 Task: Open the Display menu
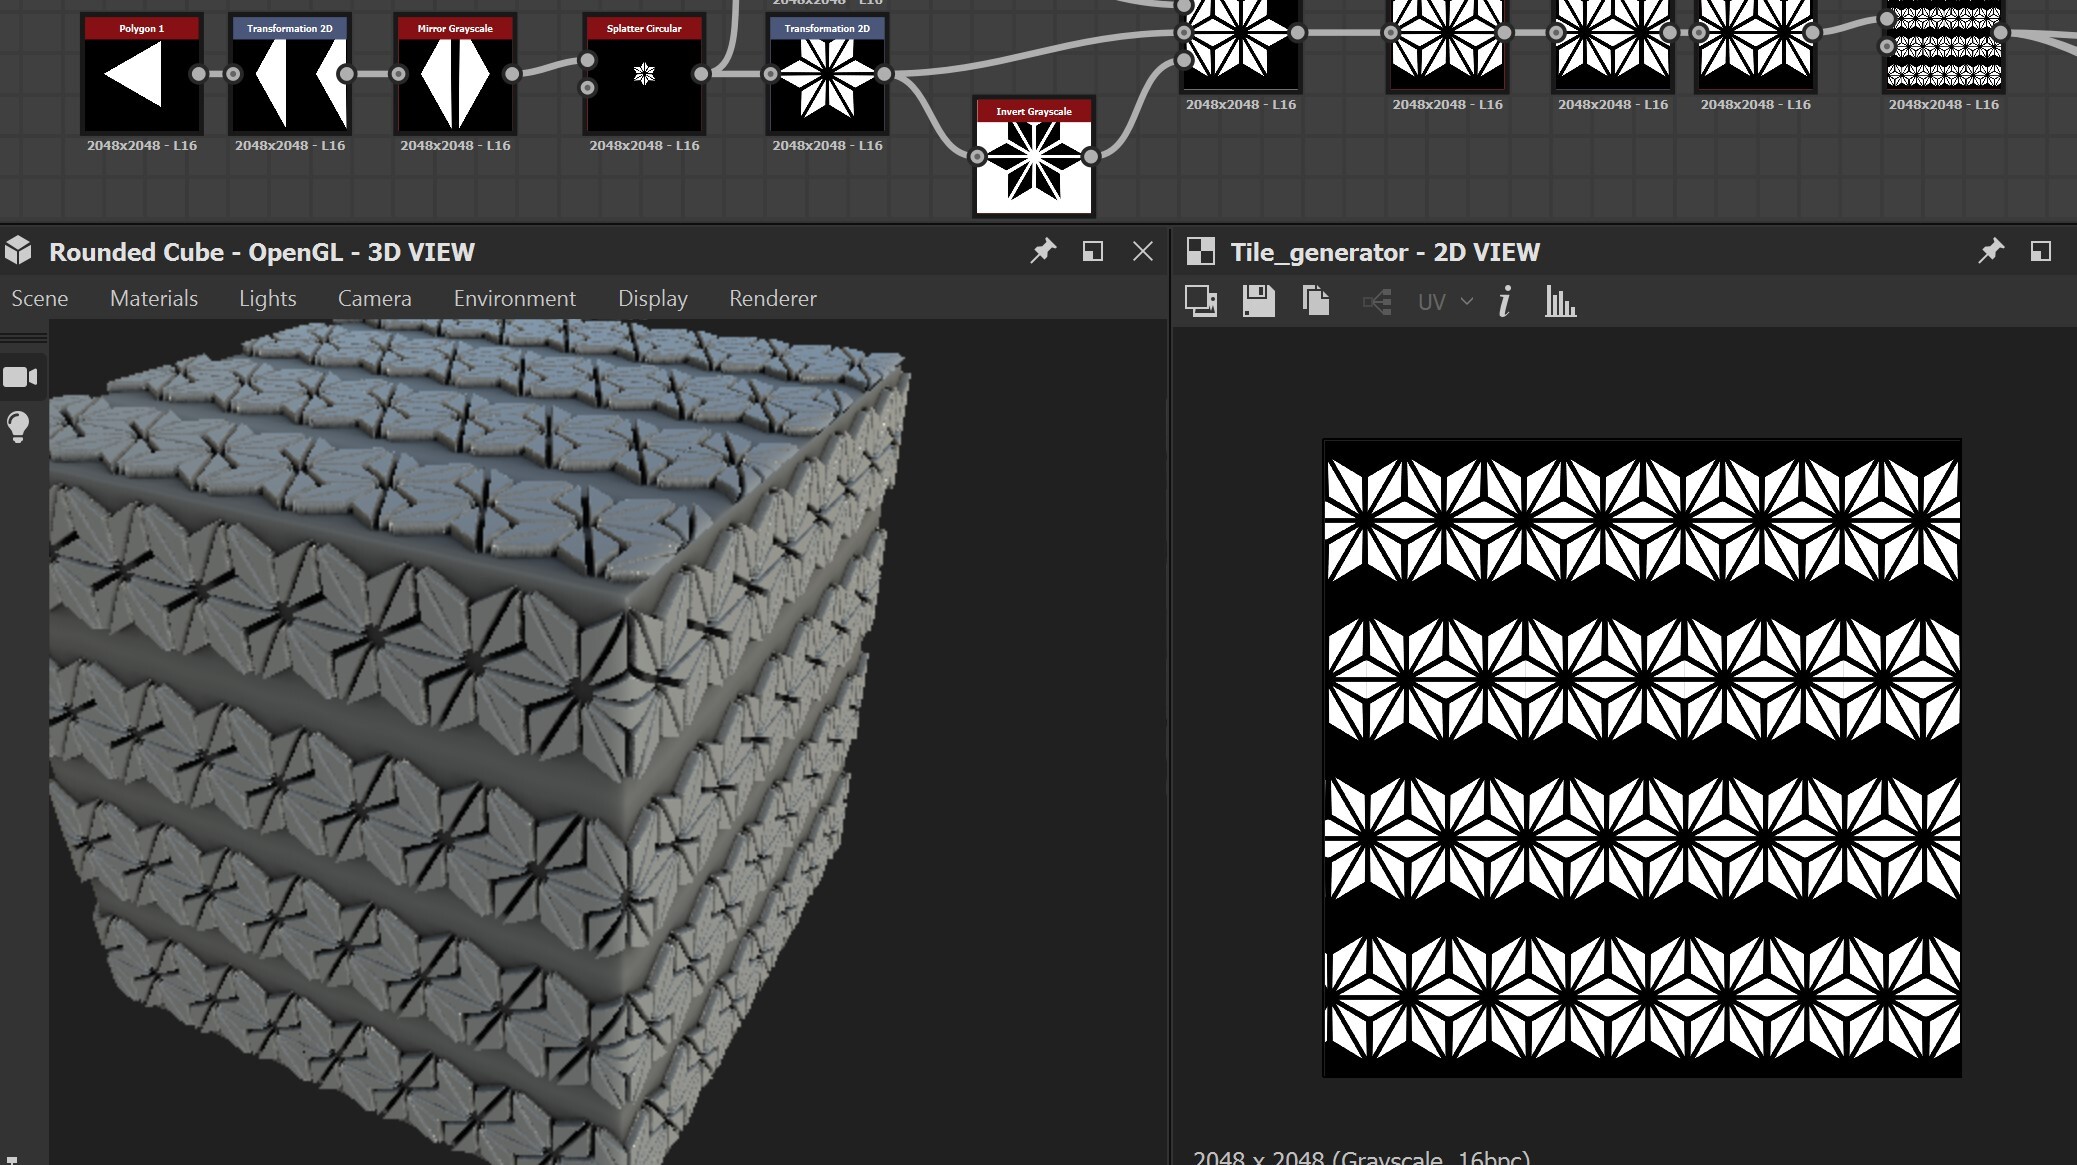[653, 298]
